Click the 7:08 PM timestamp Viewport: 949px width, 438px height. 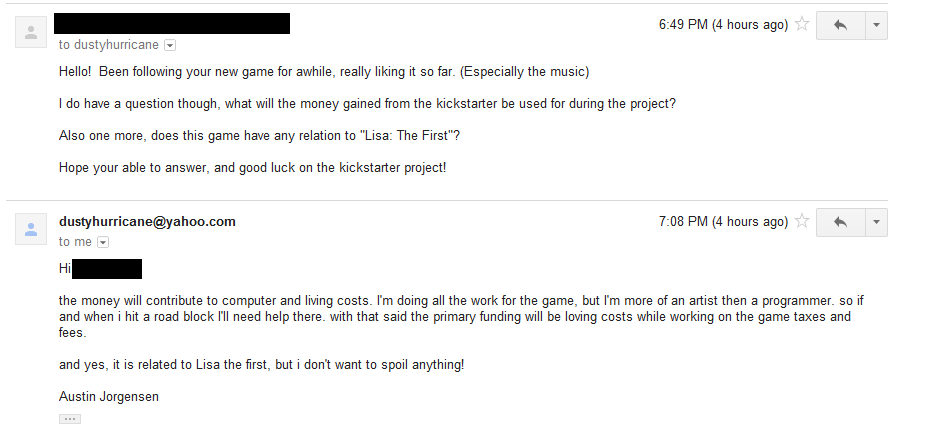point(723,221)
